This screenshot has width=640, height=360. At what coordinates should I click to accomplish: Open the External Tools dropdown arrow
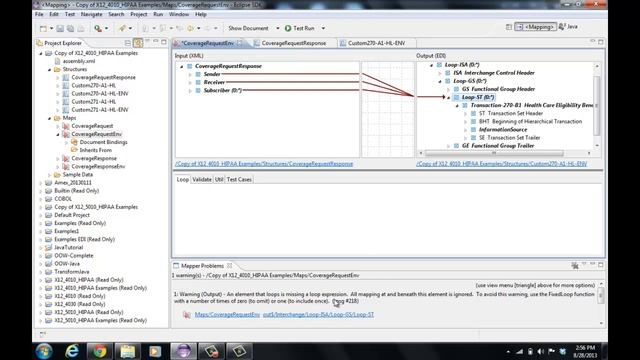click(107, 28)
